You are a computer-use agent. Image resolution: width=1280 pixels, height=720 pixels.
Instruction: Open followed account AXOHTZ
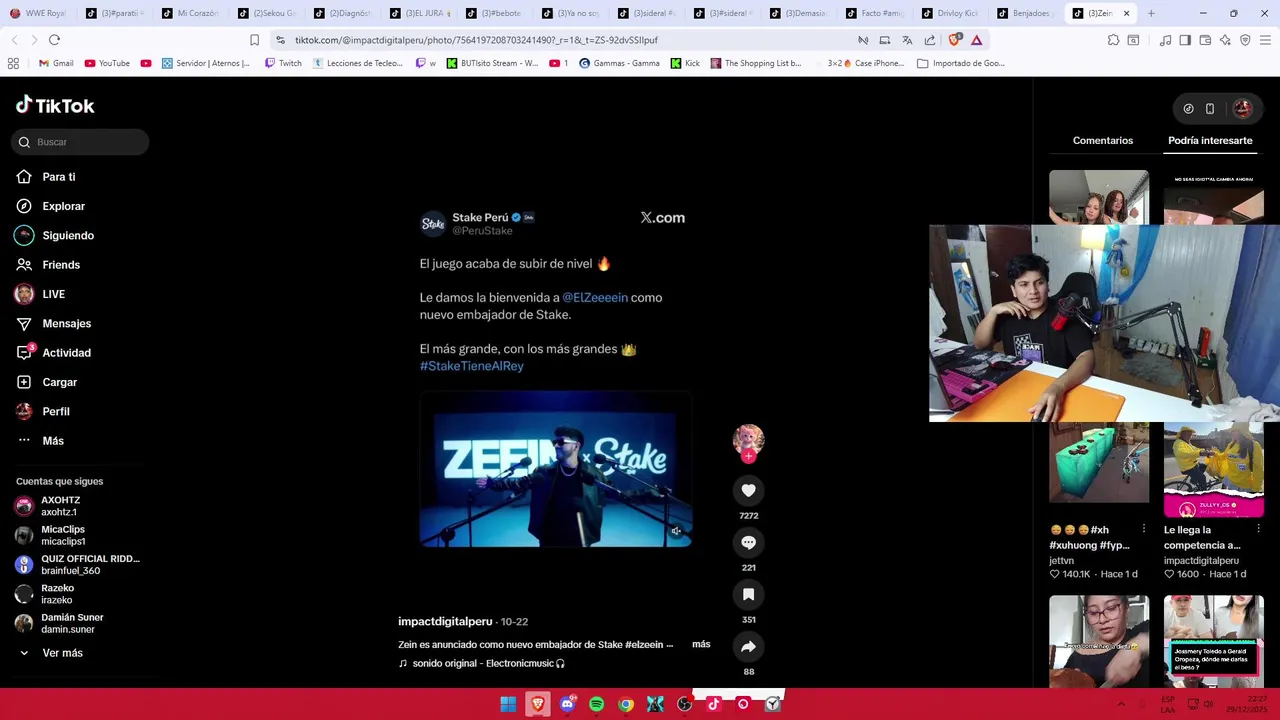point(60,506)
